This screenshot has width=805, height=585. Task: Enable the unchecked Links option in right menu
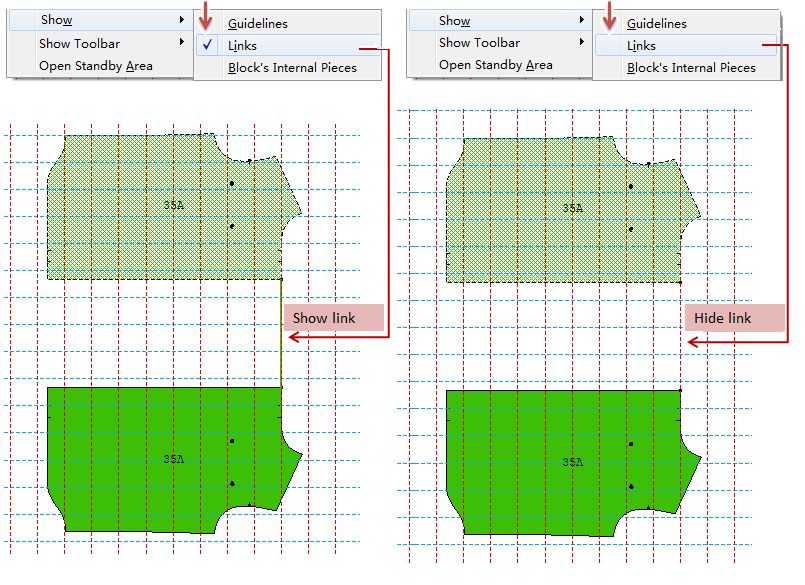click(641, 45)
